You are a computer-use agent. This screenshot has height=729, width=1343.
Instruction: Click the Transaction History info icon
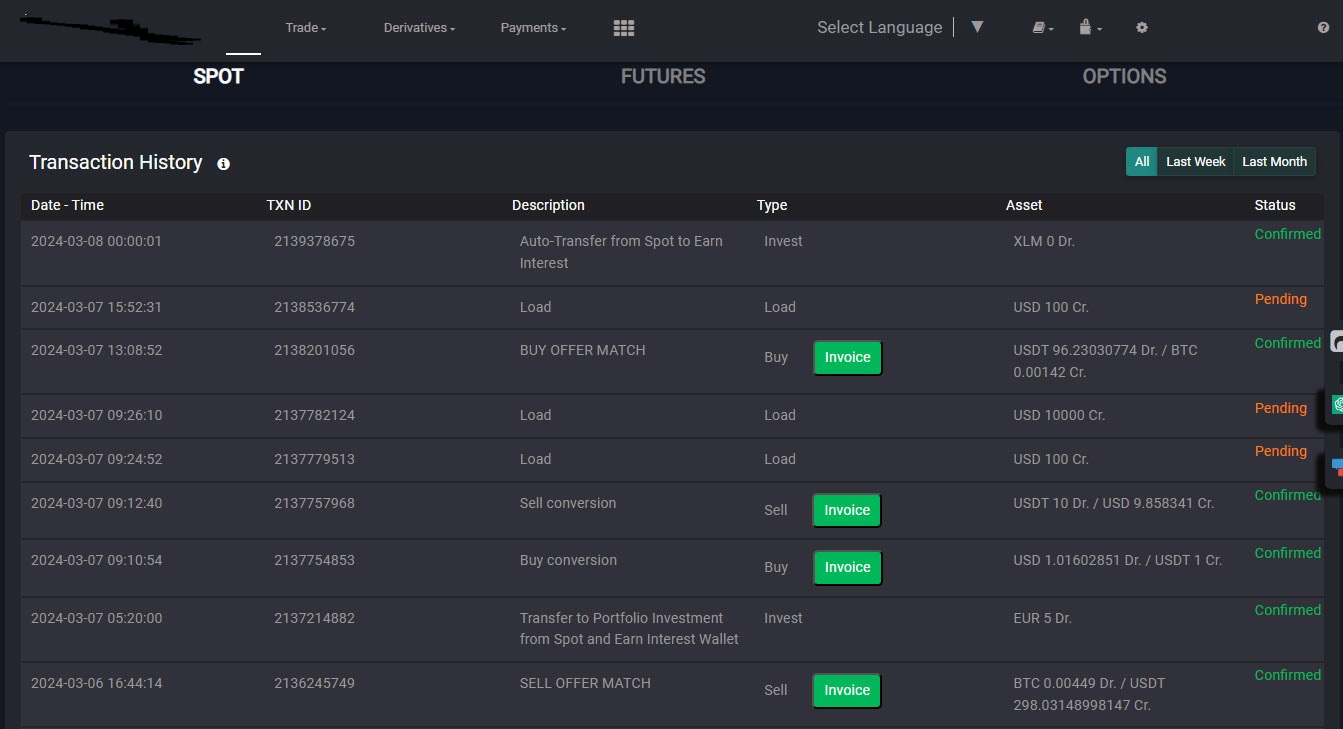[223, 164]
